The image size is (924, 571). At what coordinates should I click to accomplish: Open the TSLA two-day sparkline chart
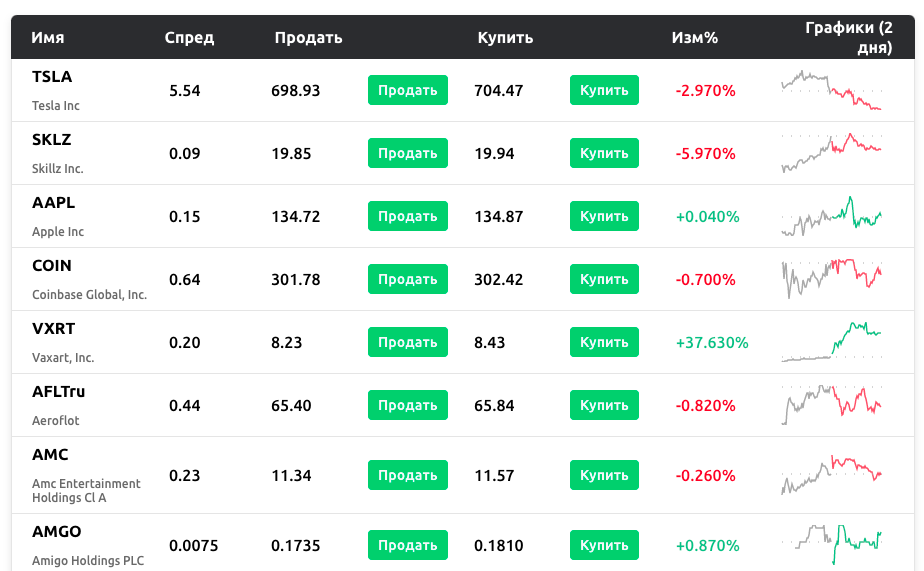[831, 90]
